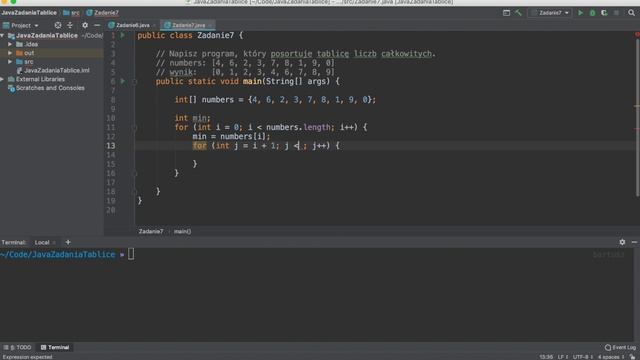This screenshot has height=360, width=640.
Task: Close the Zadanie7.java tab
Action: pyautogui.click(x=210, y=25)
